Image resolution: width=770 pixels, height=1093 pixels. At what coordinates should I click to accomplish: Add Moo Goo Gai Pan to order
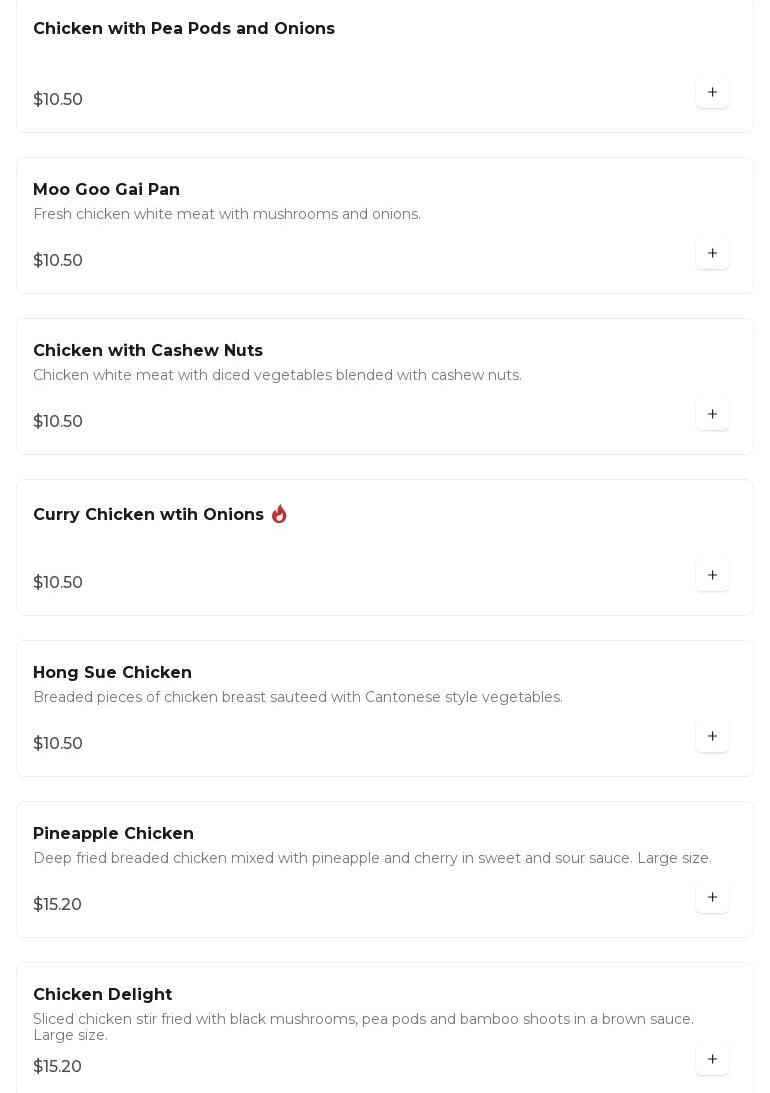tap(712, 253)
